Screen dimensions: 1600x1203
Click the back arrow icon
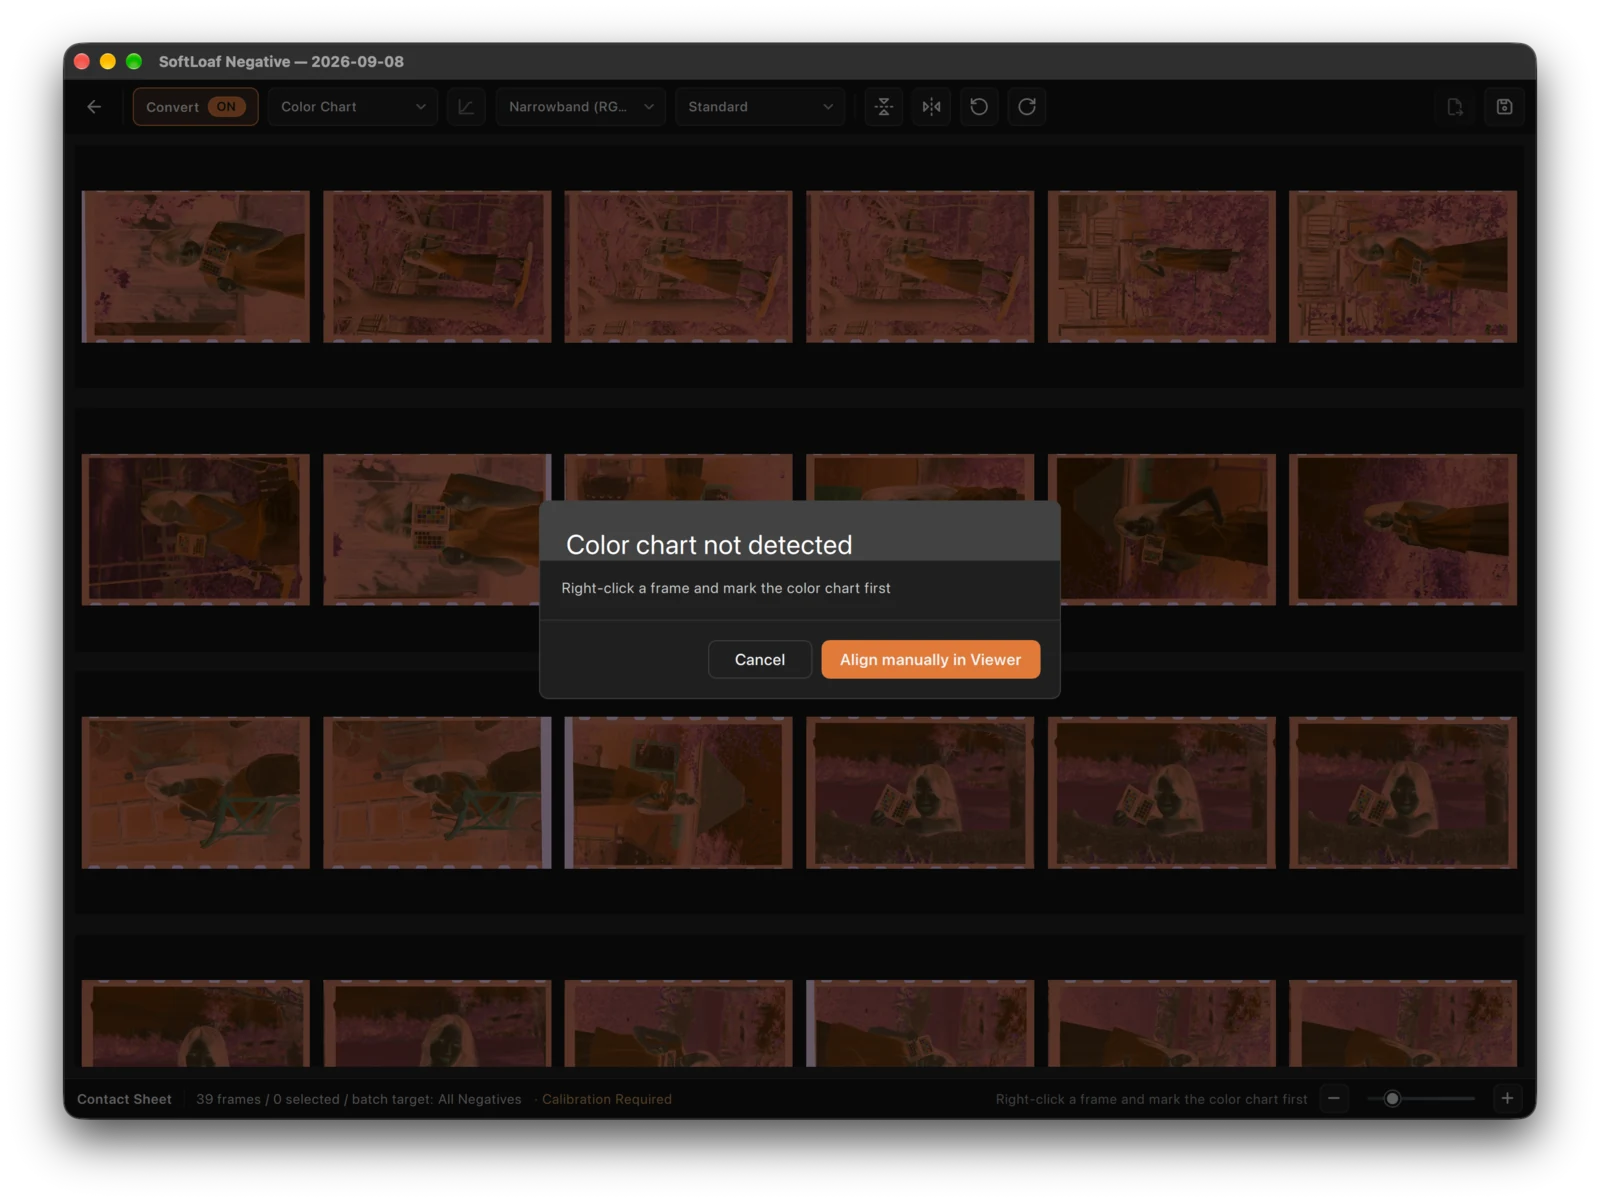coord(94,107)
